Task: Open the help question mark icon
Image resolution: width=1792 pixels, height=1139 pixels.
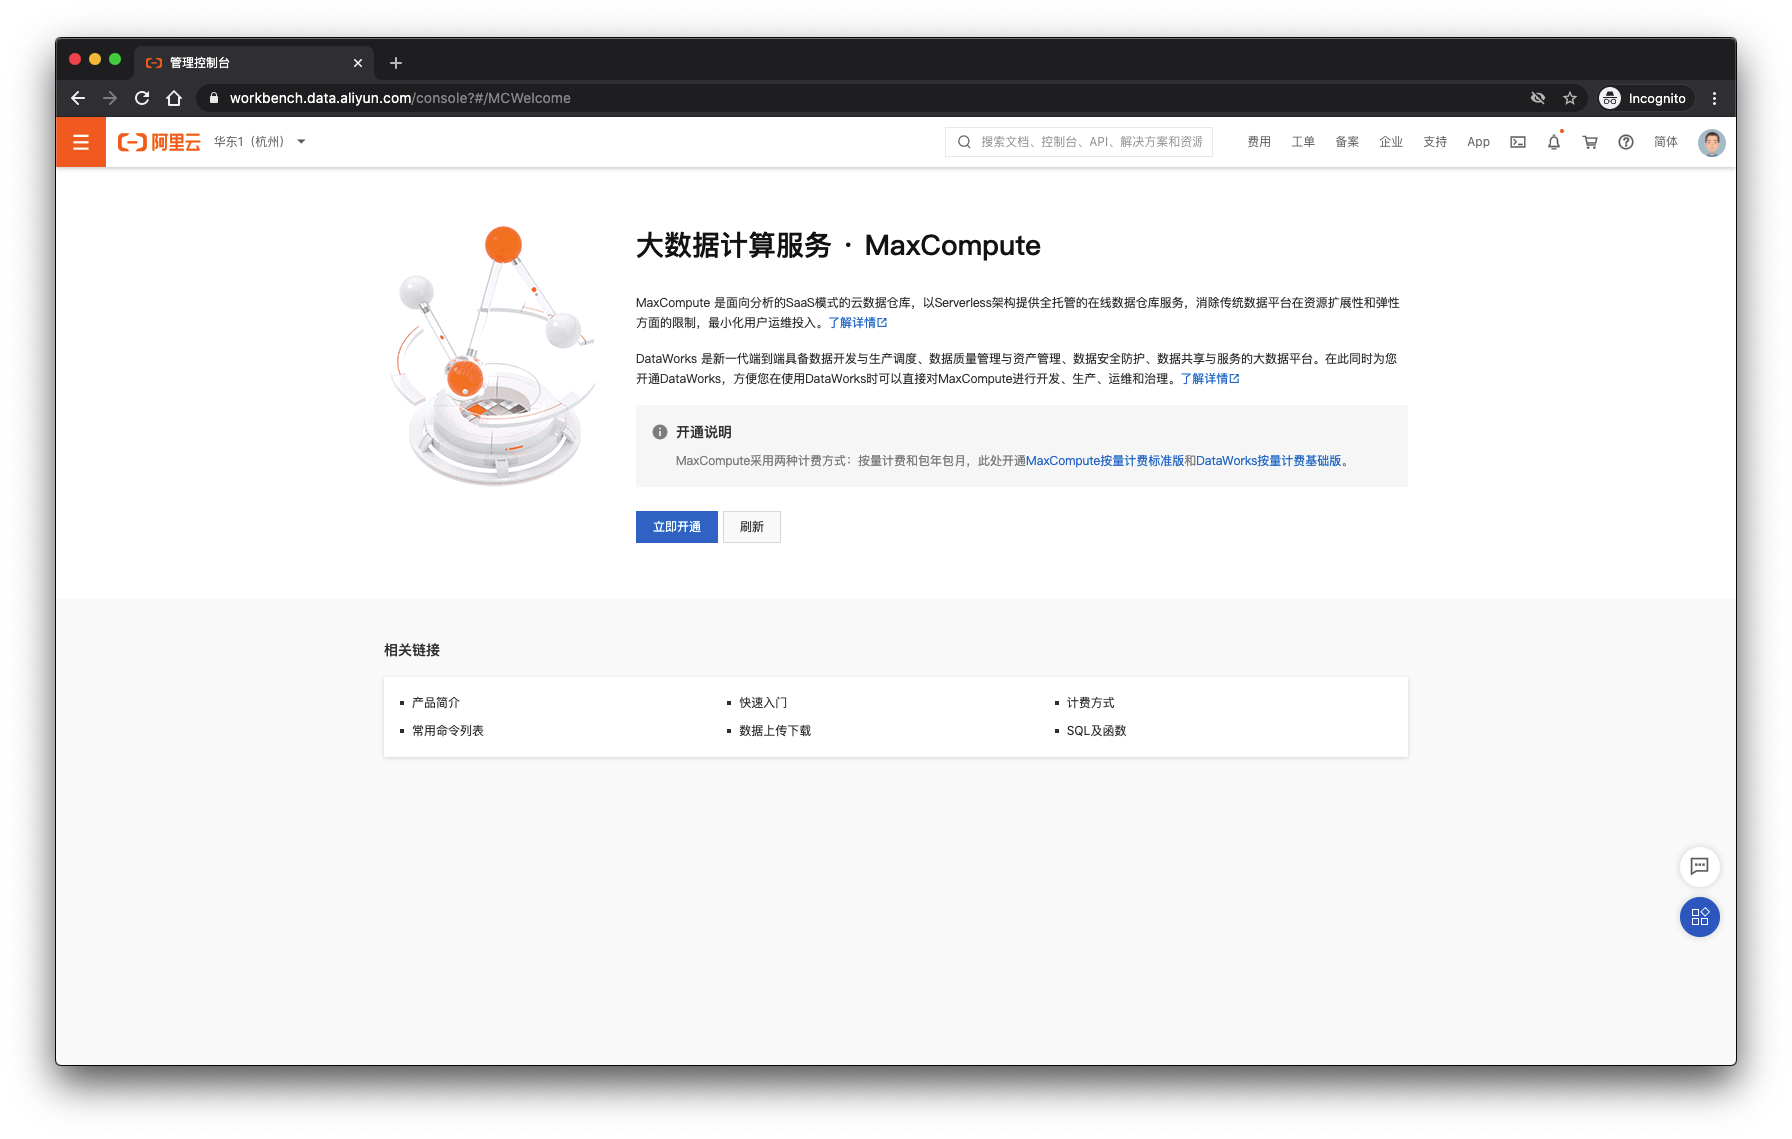Action: 1625,142
